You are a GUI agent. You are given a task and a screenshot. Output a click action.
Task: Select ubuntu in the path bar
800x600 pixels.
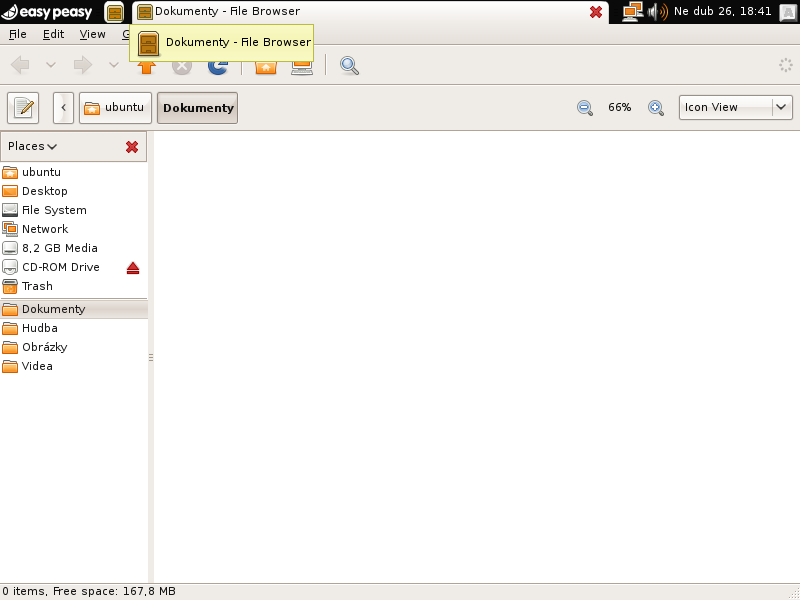tap(115, 108)
